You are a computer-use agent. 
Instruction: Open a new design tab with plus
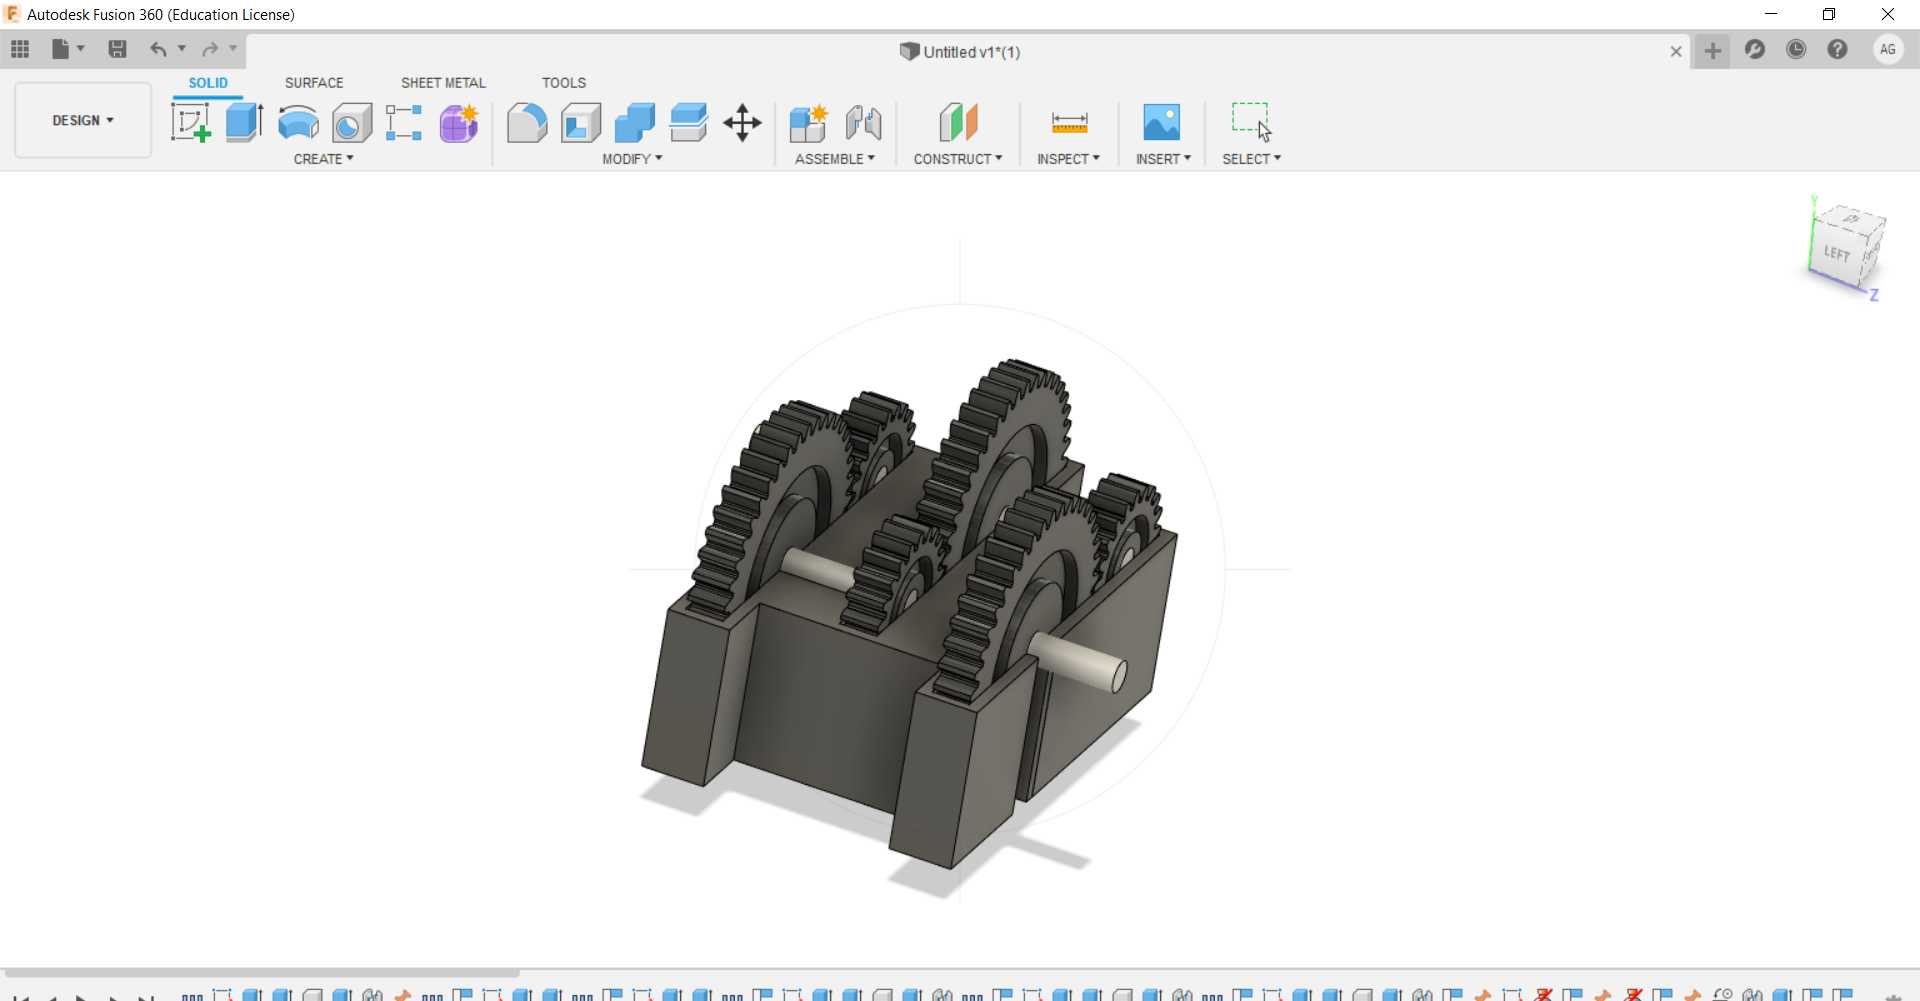point(1713,50)
